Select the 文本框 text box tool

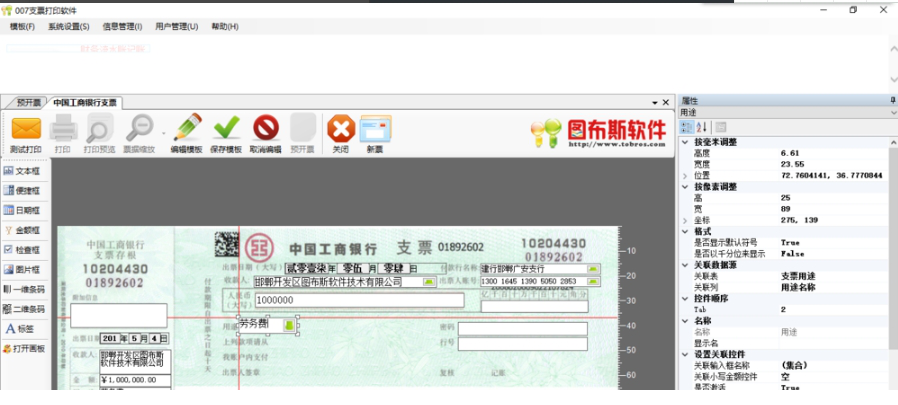point(22,171)
